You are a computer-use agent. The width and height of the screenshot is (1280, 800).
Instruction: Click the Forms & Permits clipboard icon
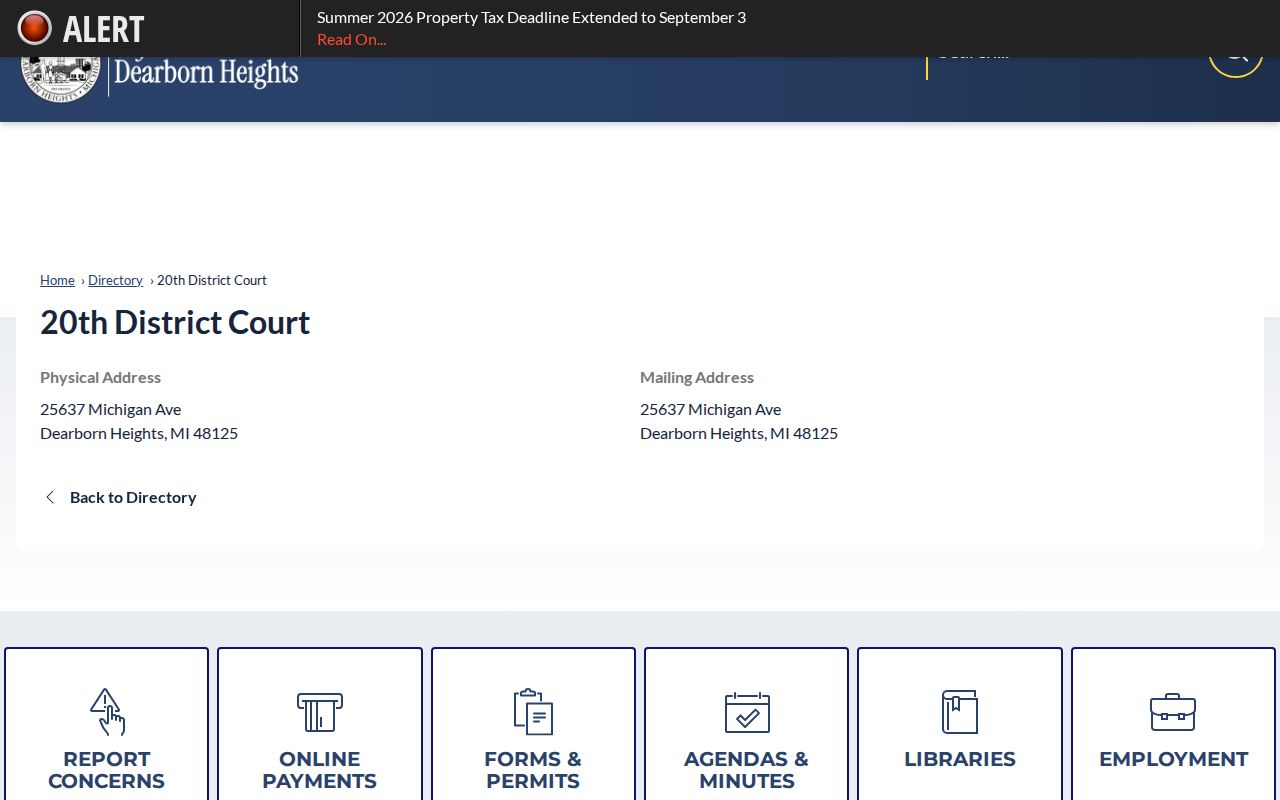tap(533, 712)
